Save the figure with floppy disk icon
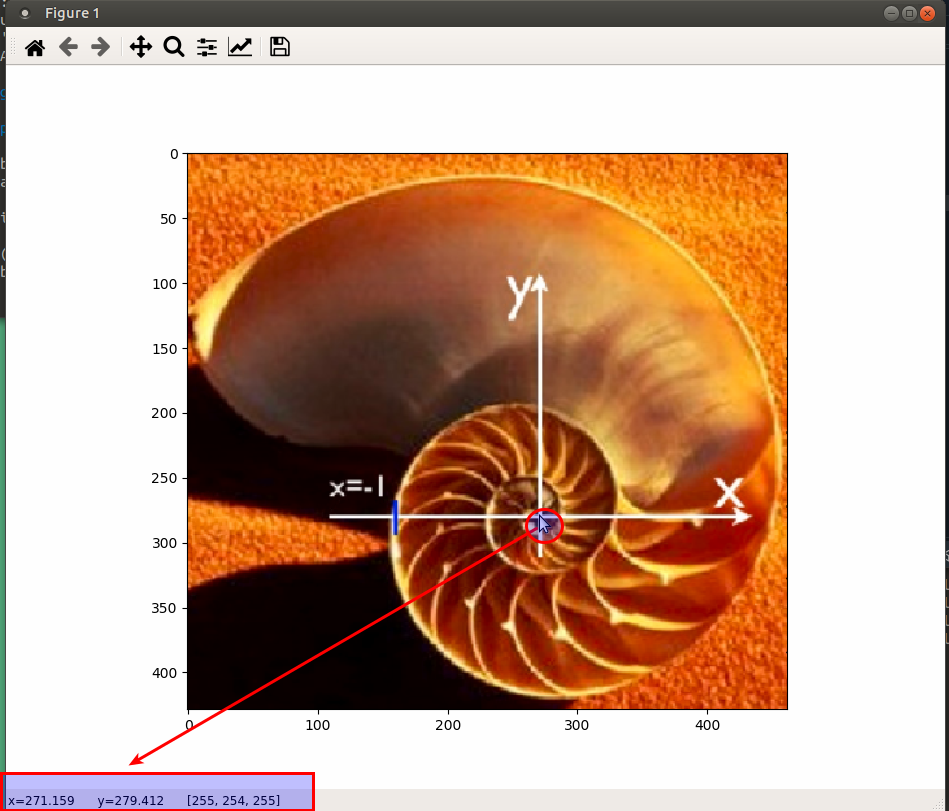This screenshot has width=949, height=811. (x=280, y=47)
